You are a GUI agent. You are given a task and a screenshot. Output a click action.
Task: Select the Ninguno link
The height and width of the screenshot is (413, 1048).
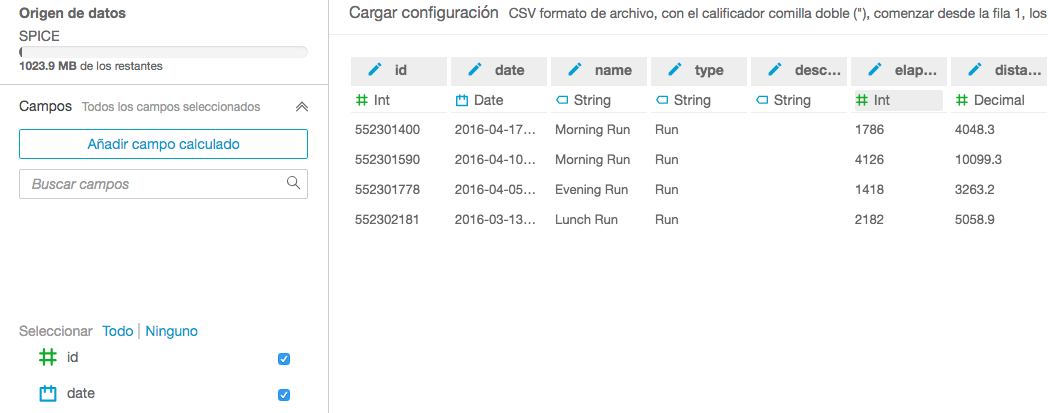coord(172,331)
